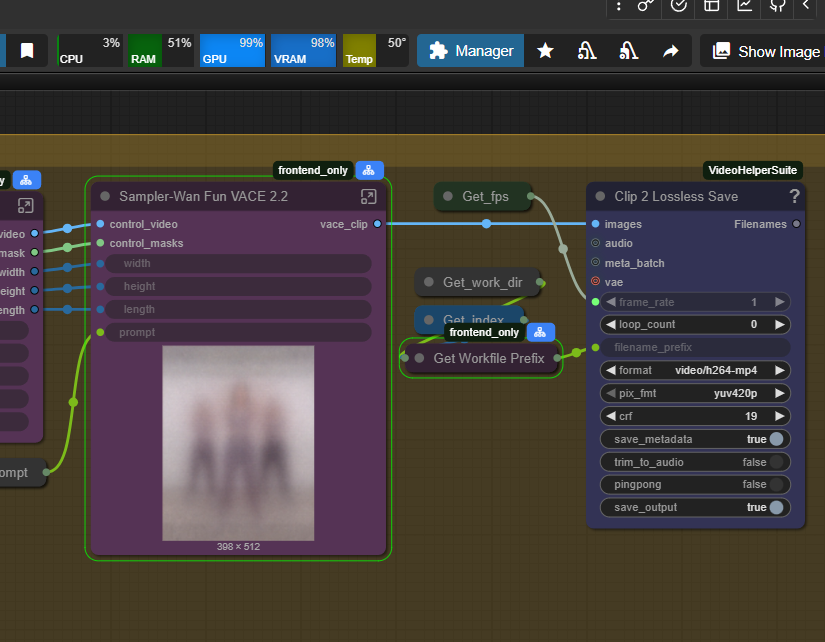Select next format option arrow

(x=780, y=370)
